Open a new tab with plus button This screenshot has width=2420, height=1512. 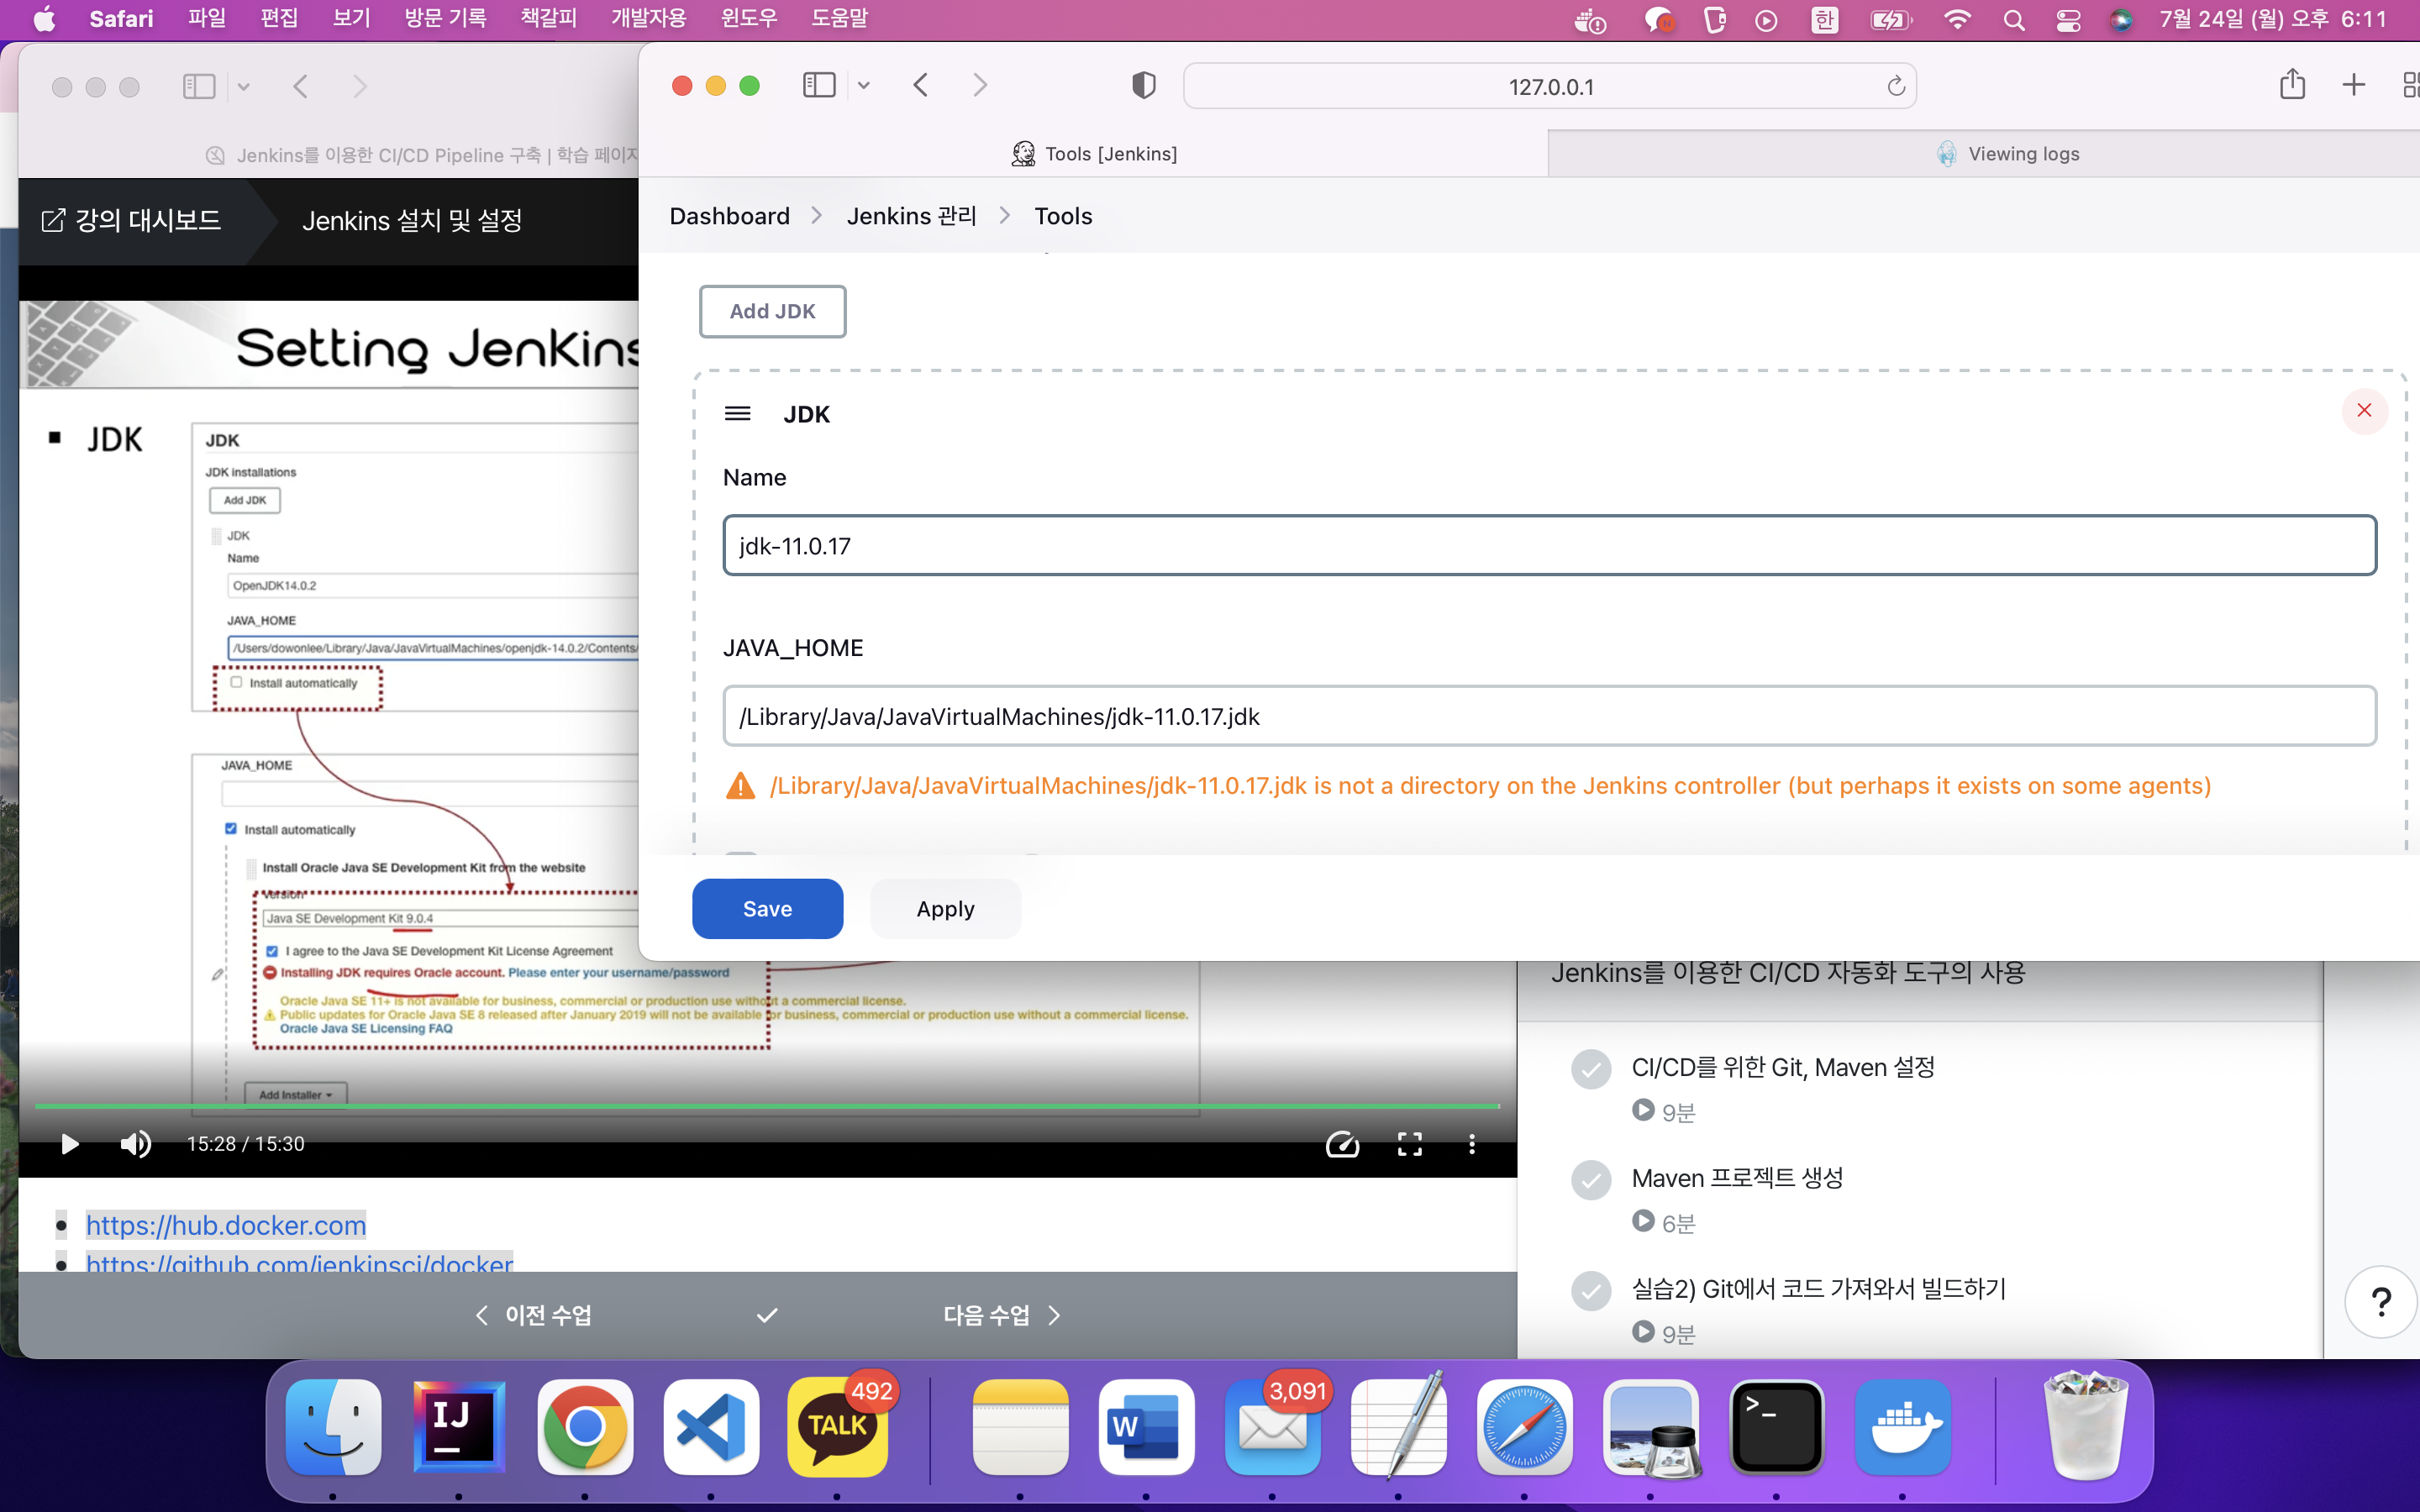(x=2354, y=85)
